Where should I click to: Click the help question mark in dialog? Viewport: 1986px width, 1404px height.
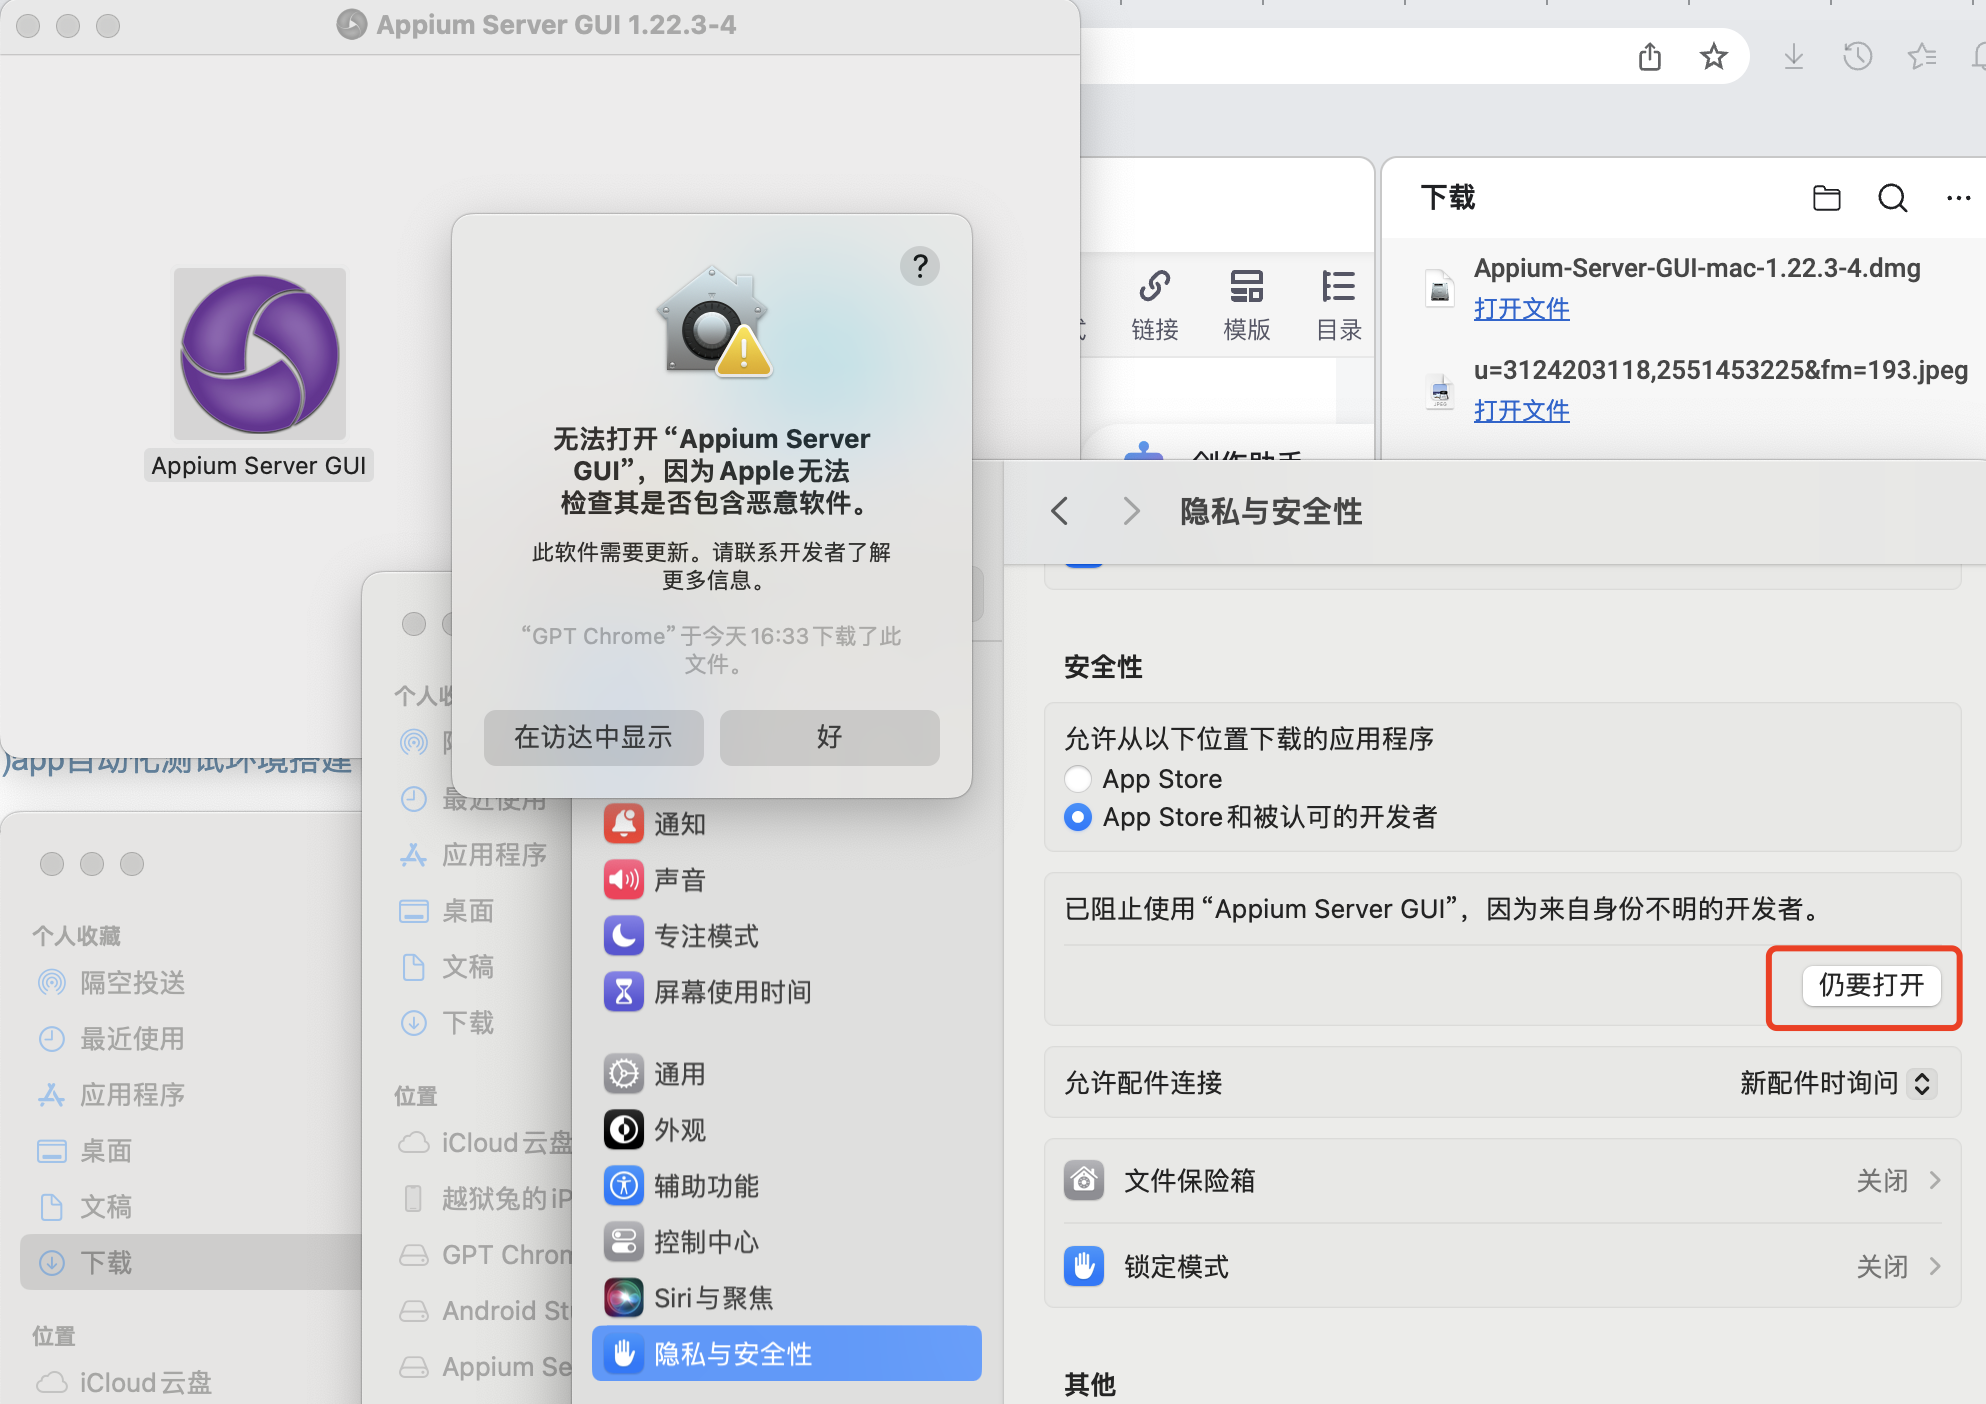click(x=919, y=266)
